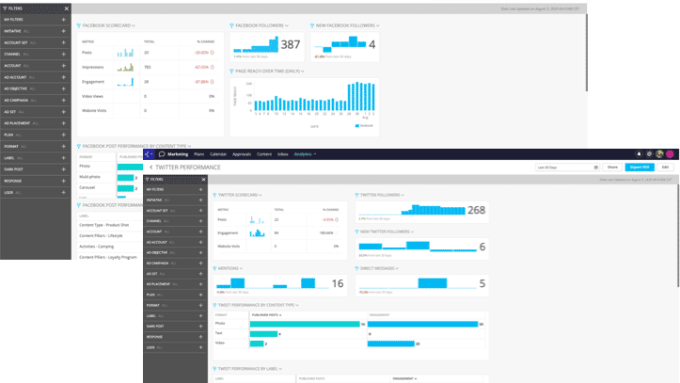Open the Calendar tab
This screenshot has width=680, height=383.
point(218,154)
